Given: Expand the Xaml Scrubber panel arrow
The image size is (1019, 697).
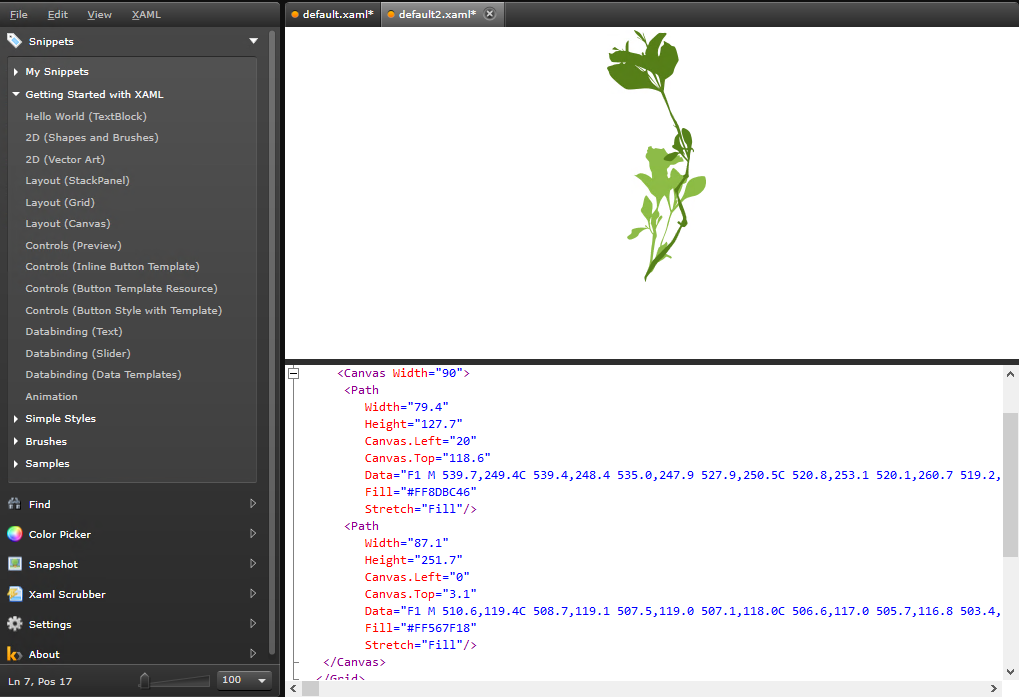Looking at the screenshot, I should tap(253, 593).
